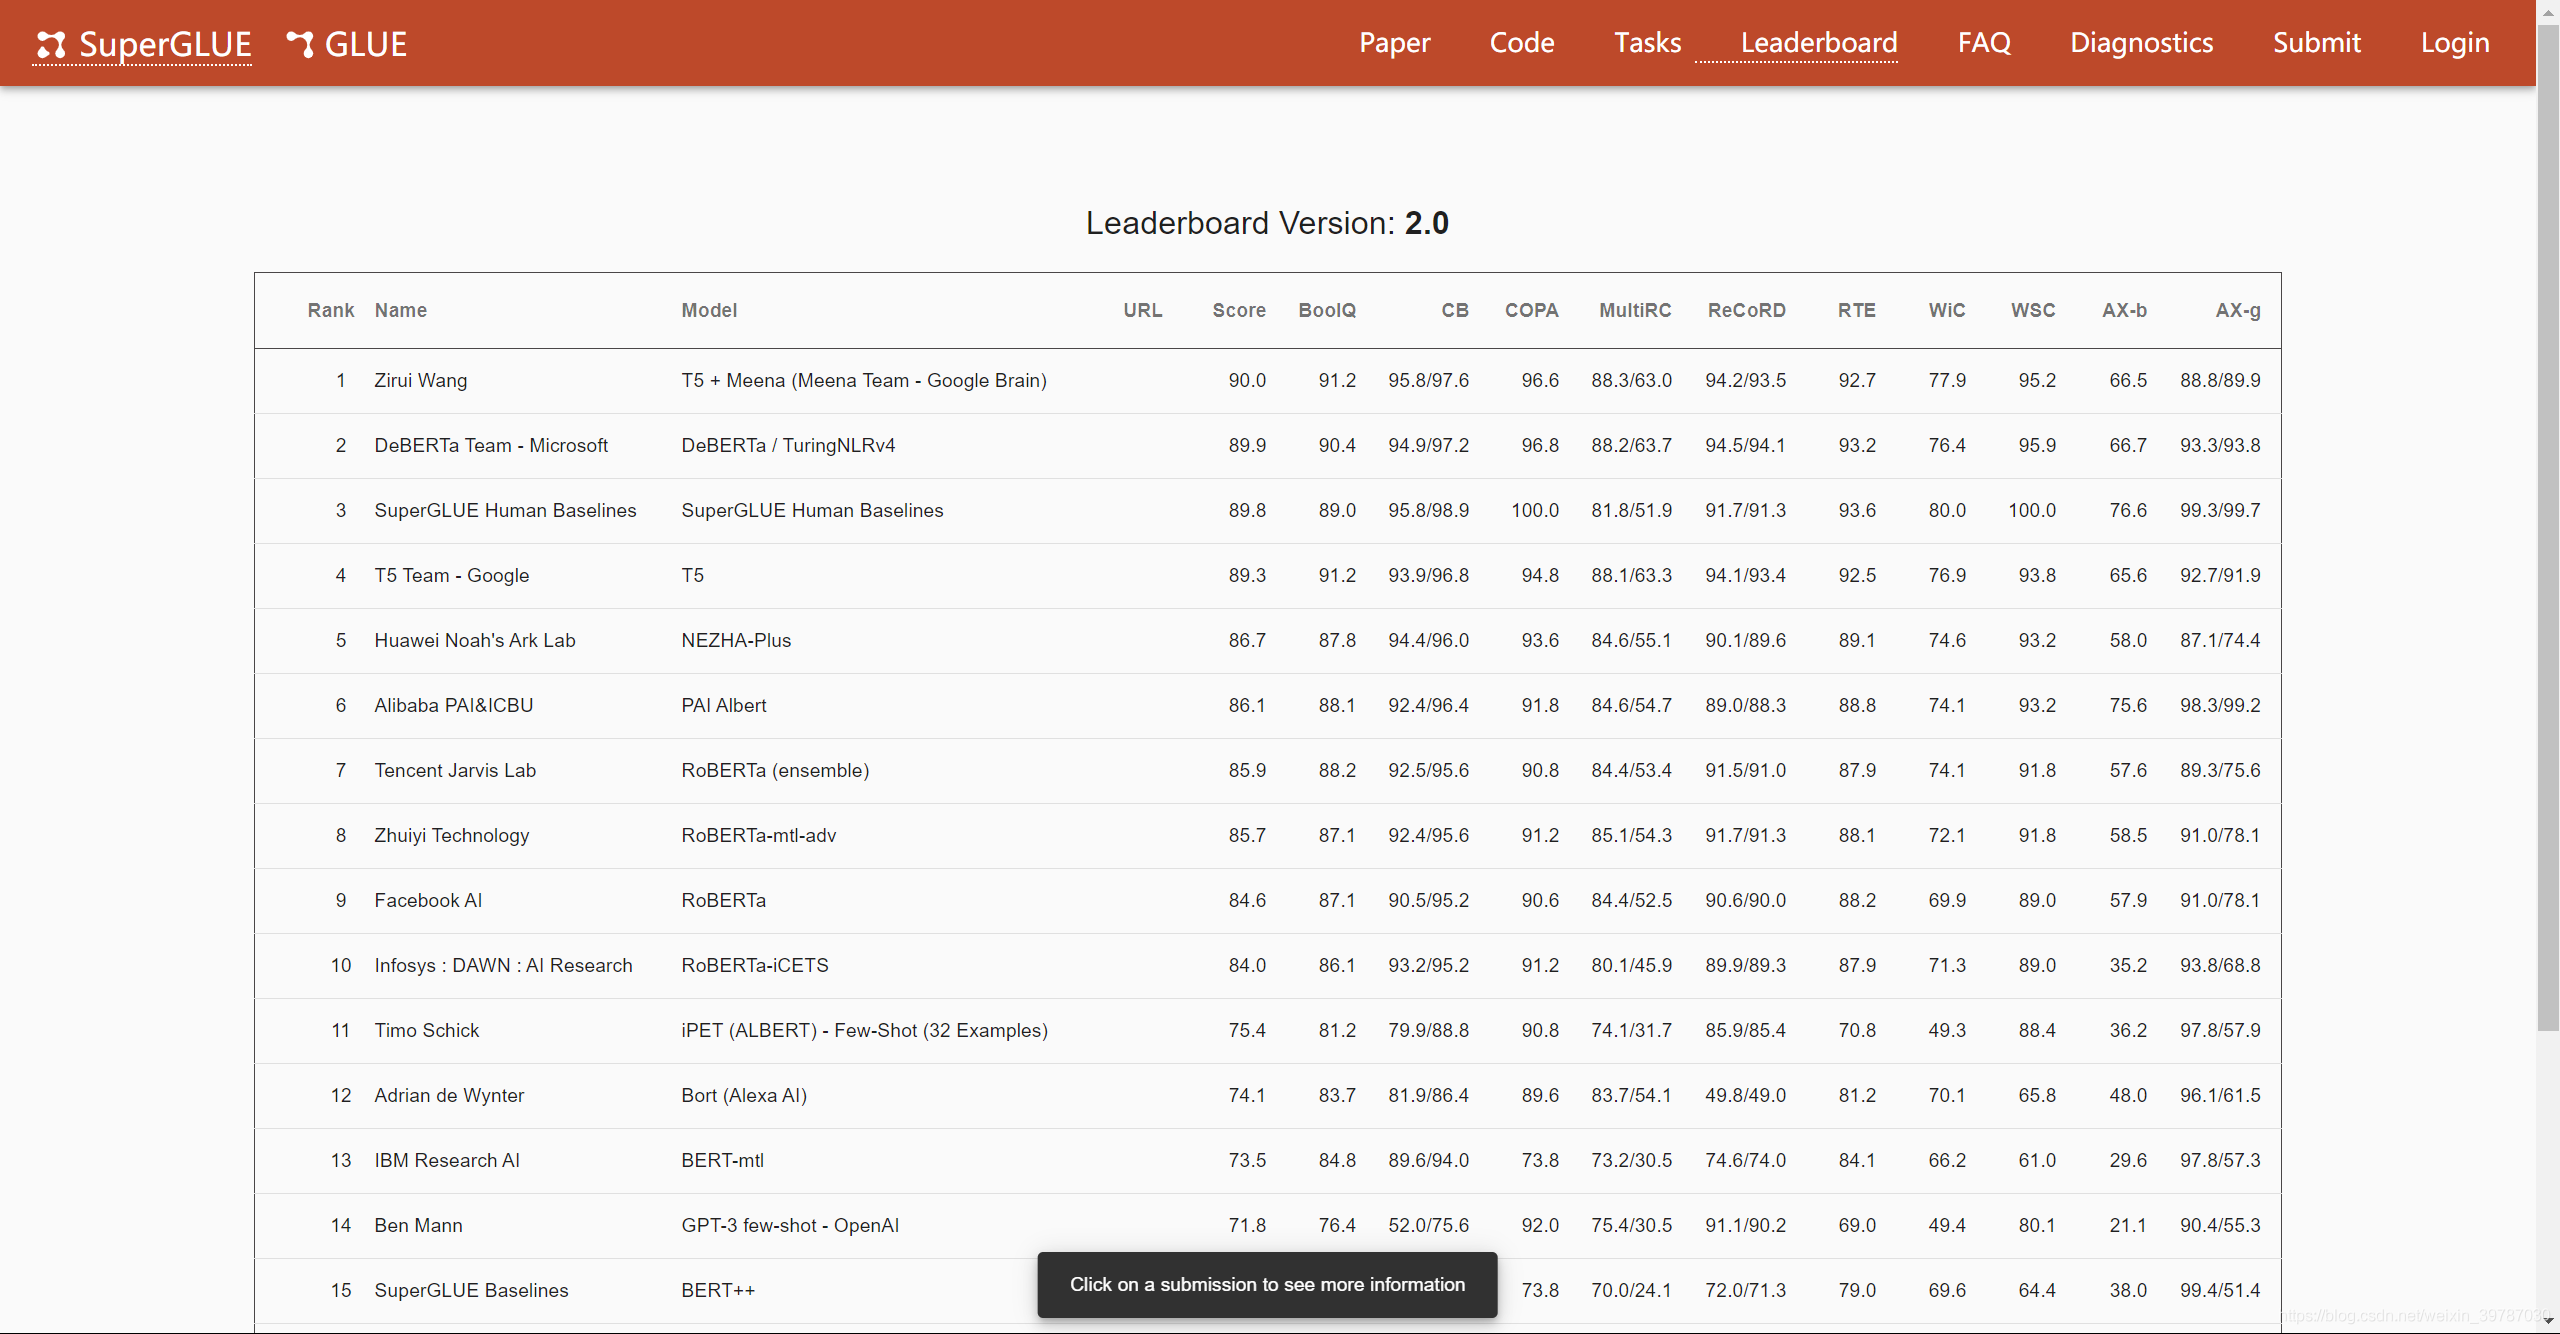The image size is (2560, 1334).
Task: Click the page vertical scrollbar thumb
Action: pyautogui.click(x=2548, y=530)
